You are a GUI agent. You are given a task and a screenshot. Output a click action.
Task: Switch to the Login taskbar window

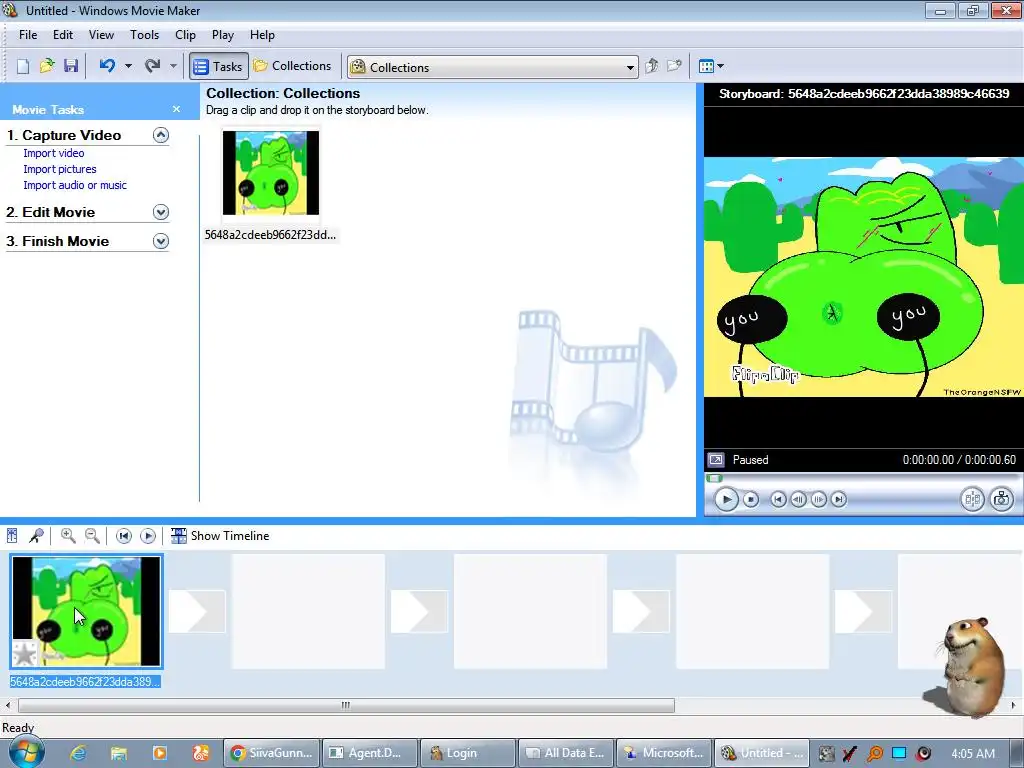pyautogui.click(x=468, y=753)
